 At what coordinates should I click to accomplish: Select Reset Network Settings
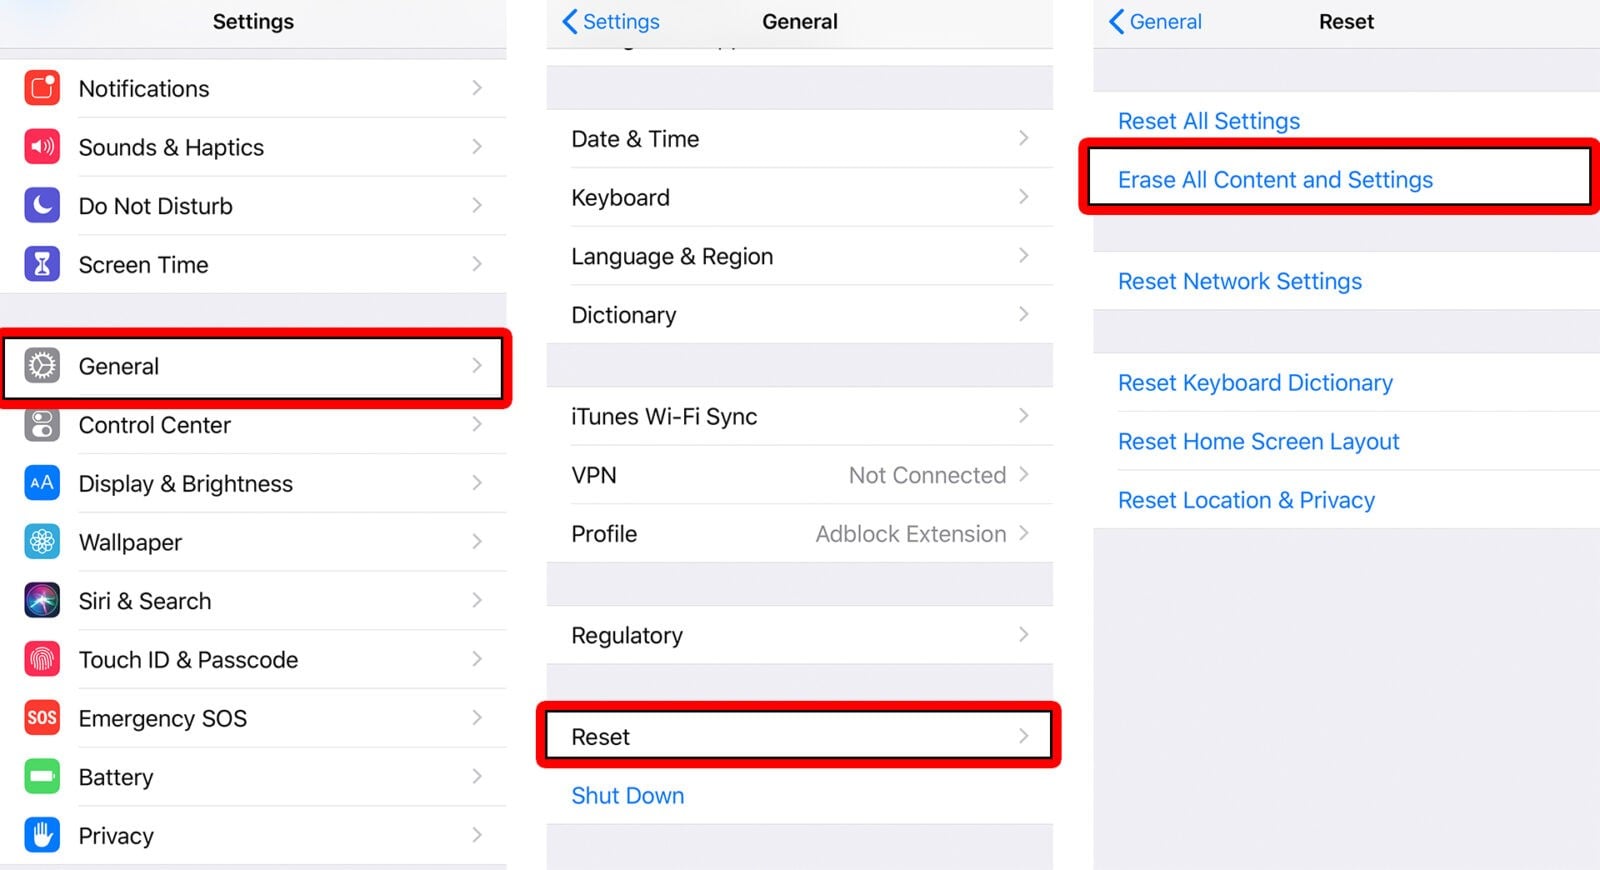[x=1240, y=282]
